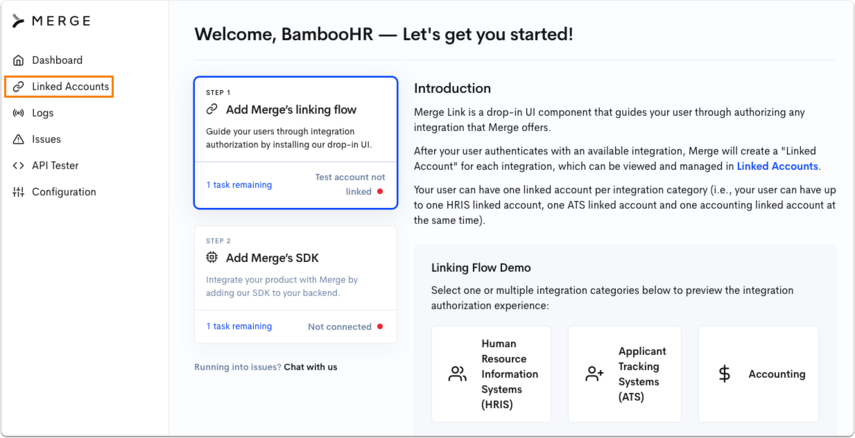Open the API Tester page

[55, 165]
